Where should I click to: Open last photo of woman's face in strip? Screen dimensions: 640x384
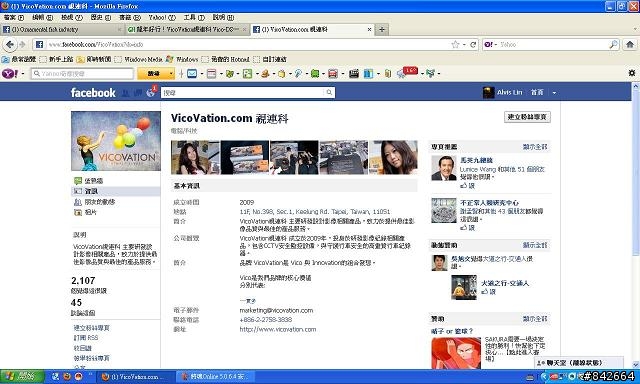click(393, 158)
